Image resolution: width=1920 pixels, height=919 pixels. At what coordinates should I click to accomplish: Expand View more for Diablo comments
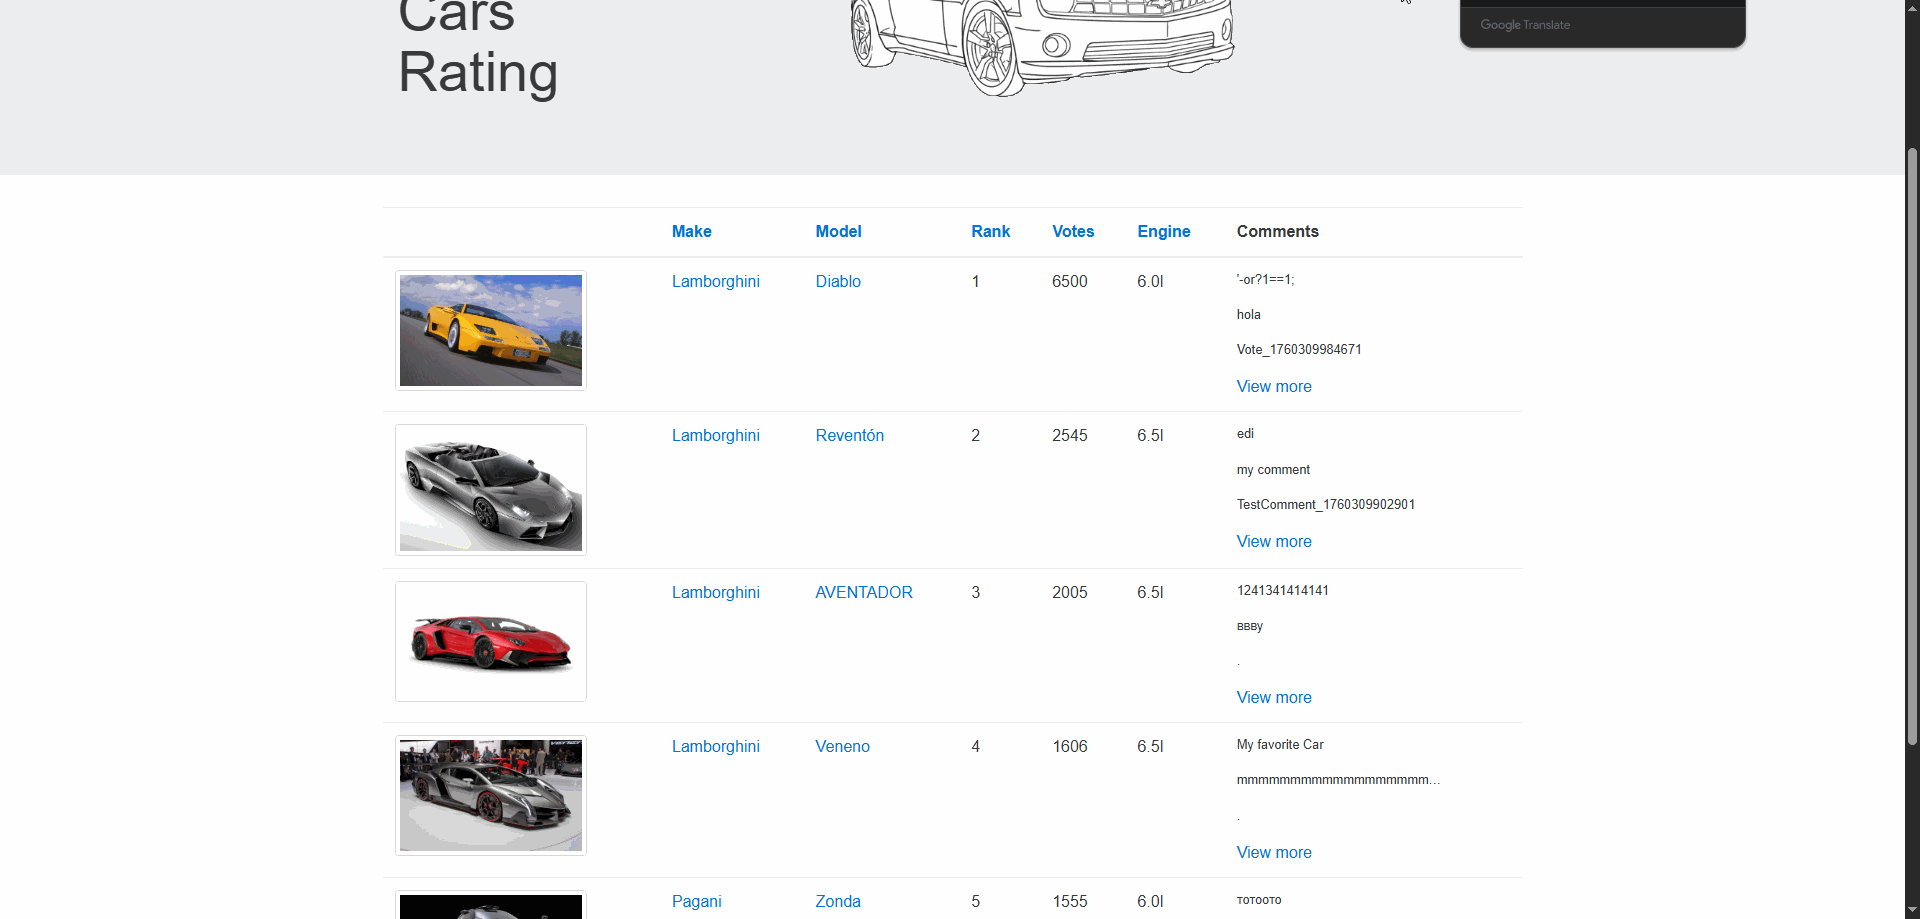[x=1273, y=386]
